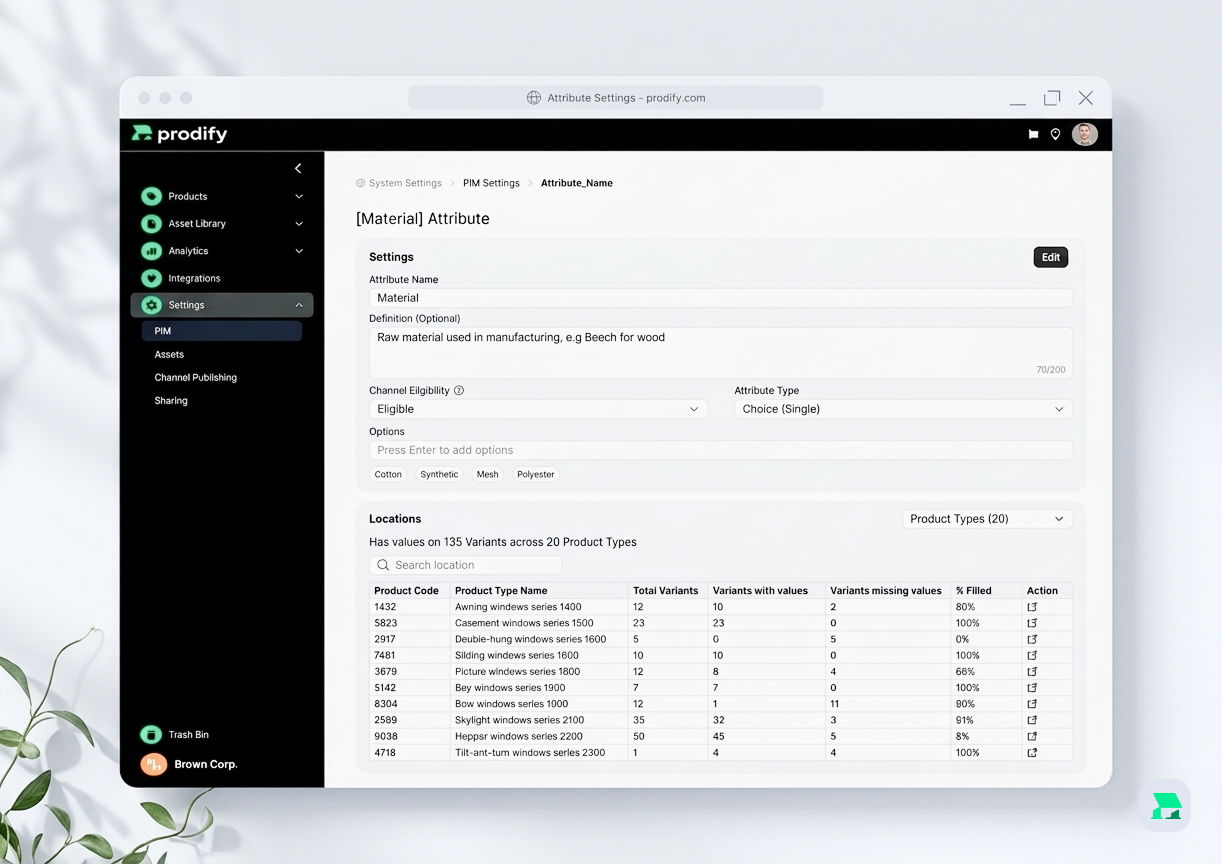Select Channel Publishing in sidebar

(195, 378)
